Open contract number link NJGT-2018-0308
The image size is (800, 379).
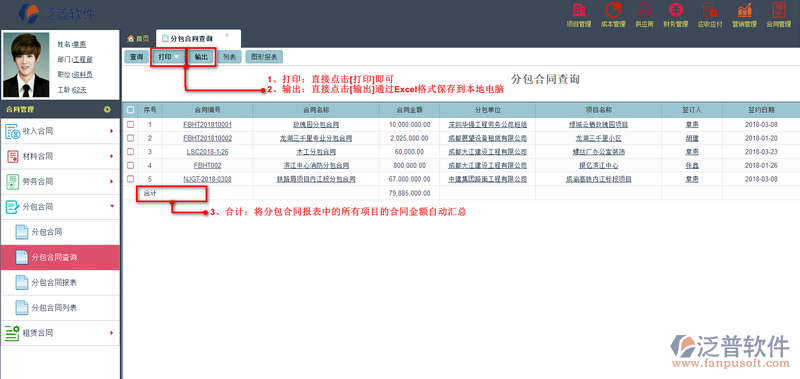(x=208, y=180)
